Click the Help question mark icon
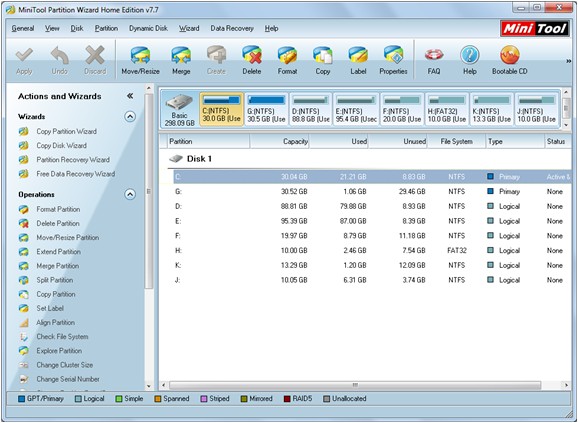Image resolution: width=578 pixels, height=423 pixels. pyautogui.click(x=470, y=55)
